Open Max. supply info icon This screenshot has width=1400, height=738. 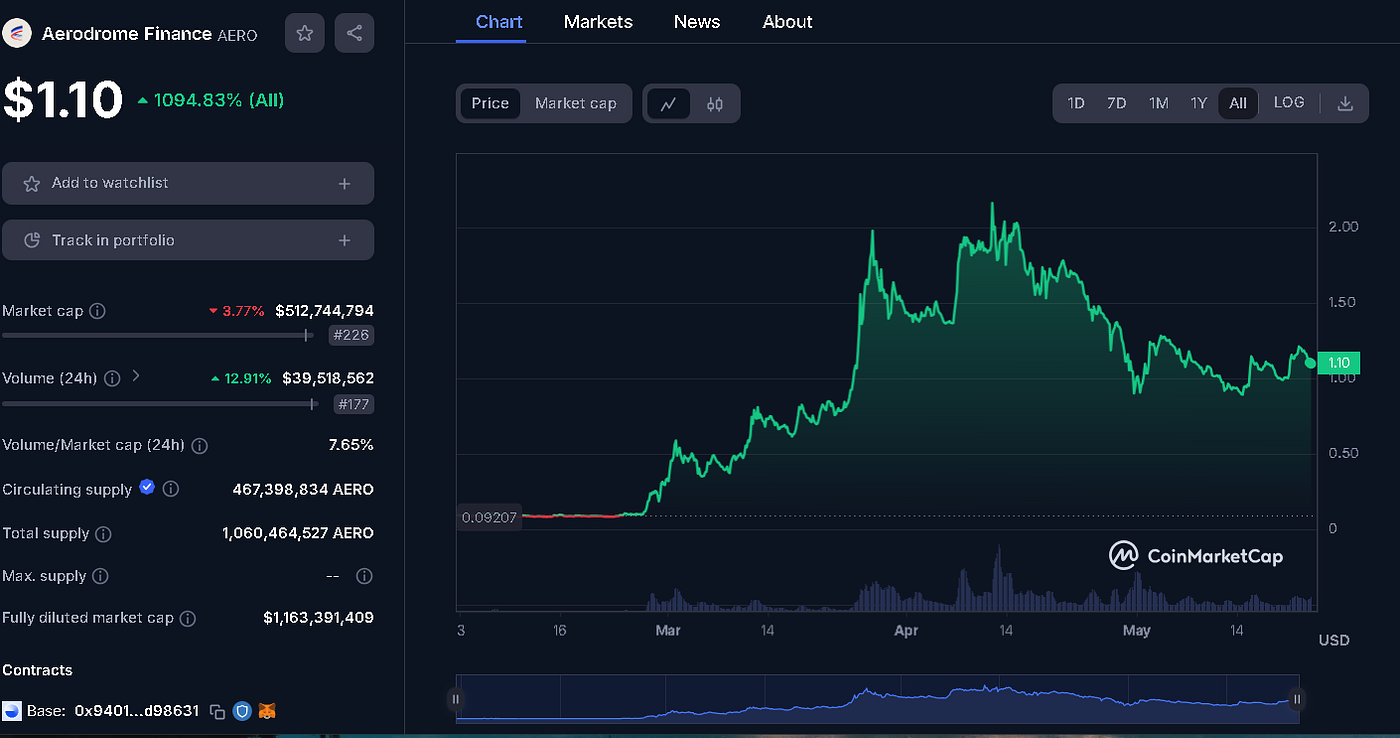pyautogui.click(x=100, y=576)
